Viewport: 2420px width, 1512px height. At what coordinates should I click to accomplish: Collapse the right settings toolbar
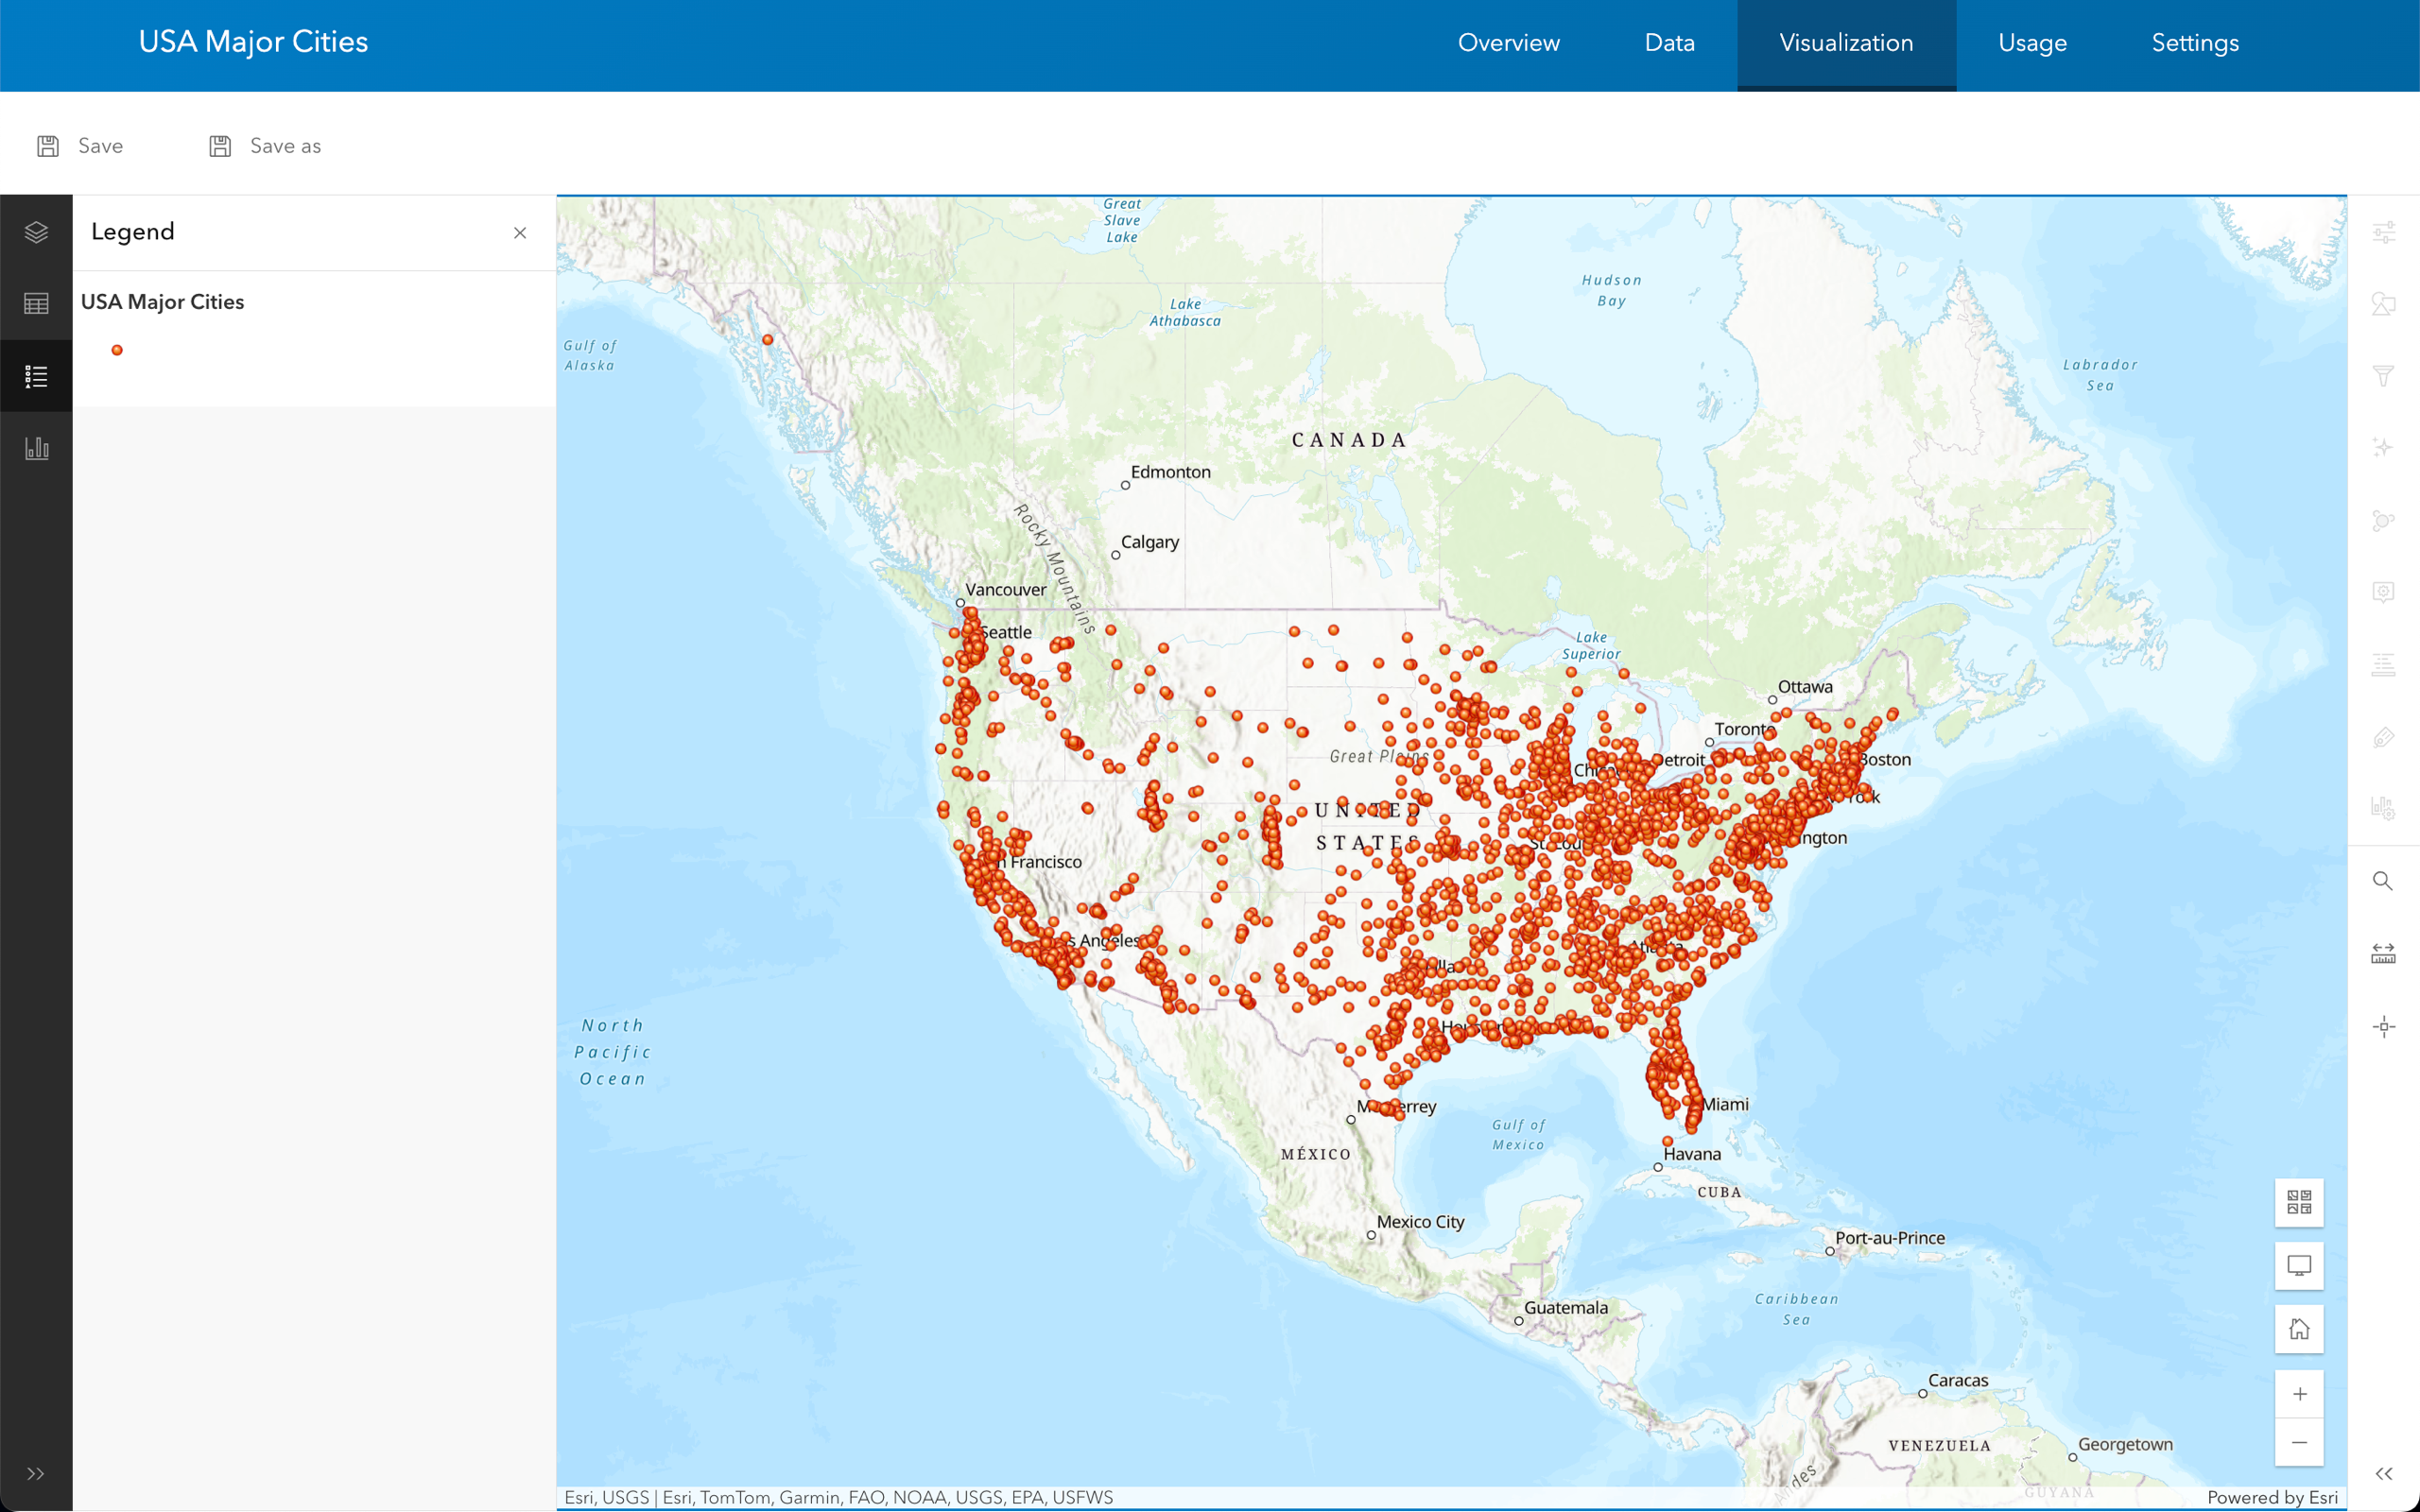2383,1473
